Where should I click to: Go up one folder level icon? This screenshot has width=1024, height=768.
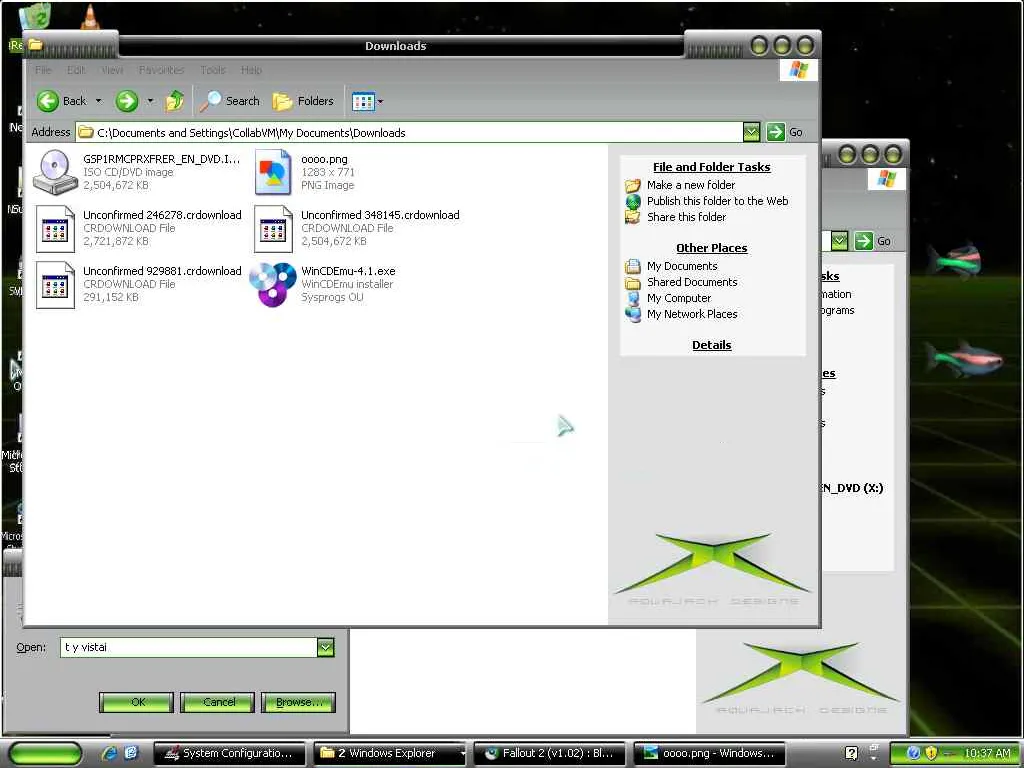tap(174, 101)
